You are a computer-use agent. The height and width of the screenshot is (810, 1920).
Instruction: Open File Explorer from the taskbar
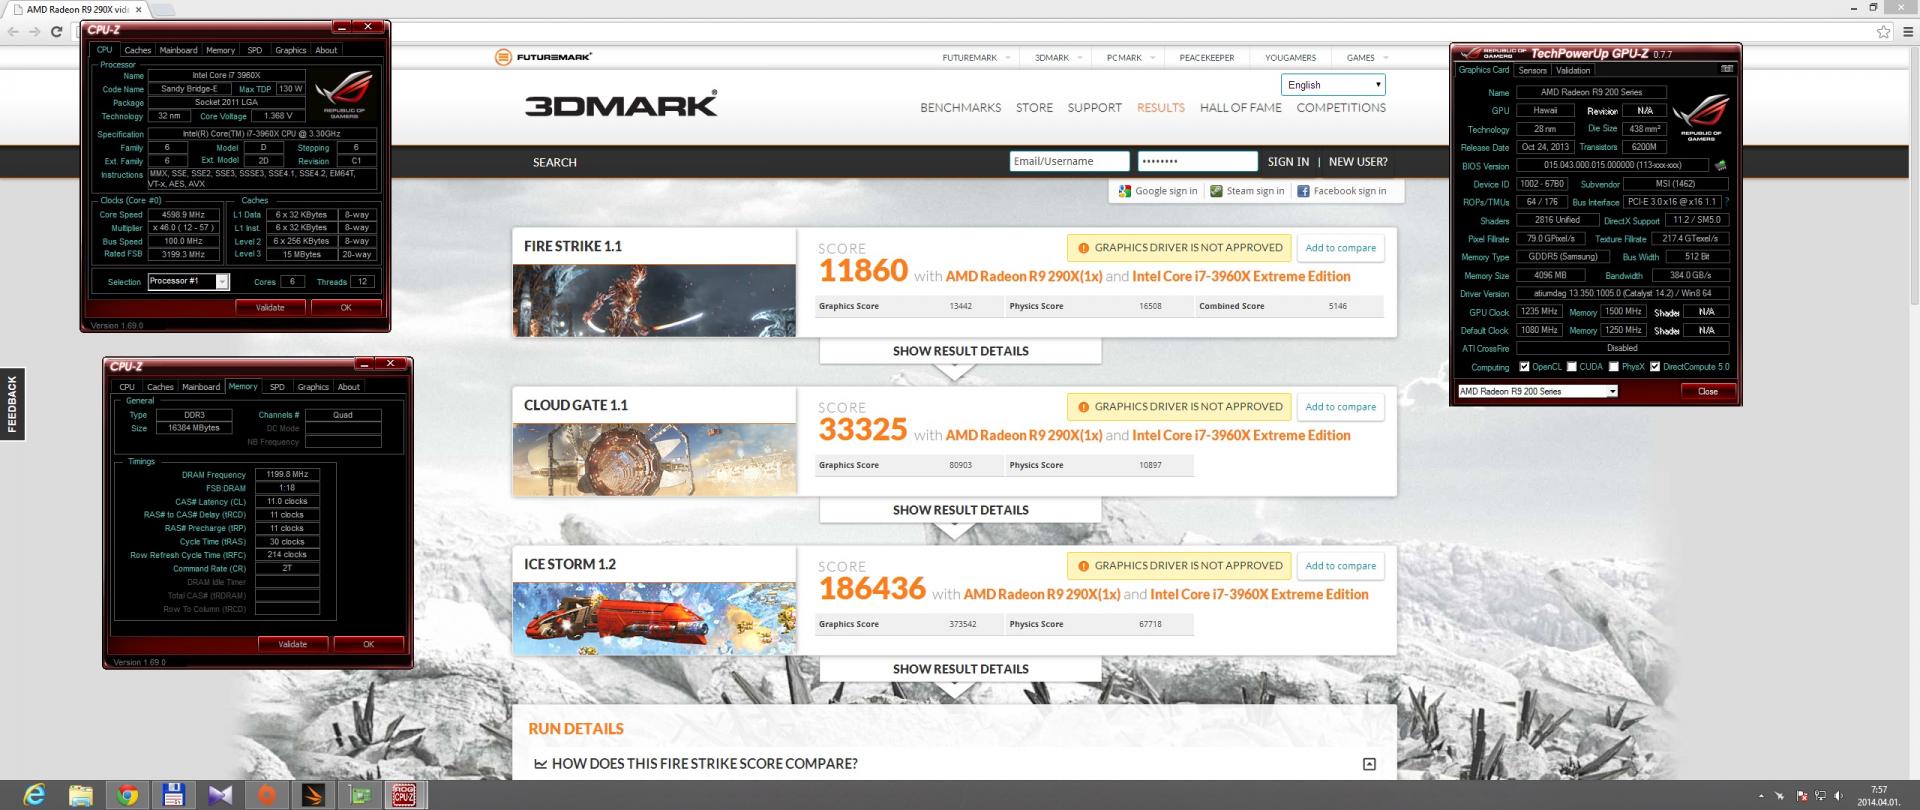click(80, 795)
